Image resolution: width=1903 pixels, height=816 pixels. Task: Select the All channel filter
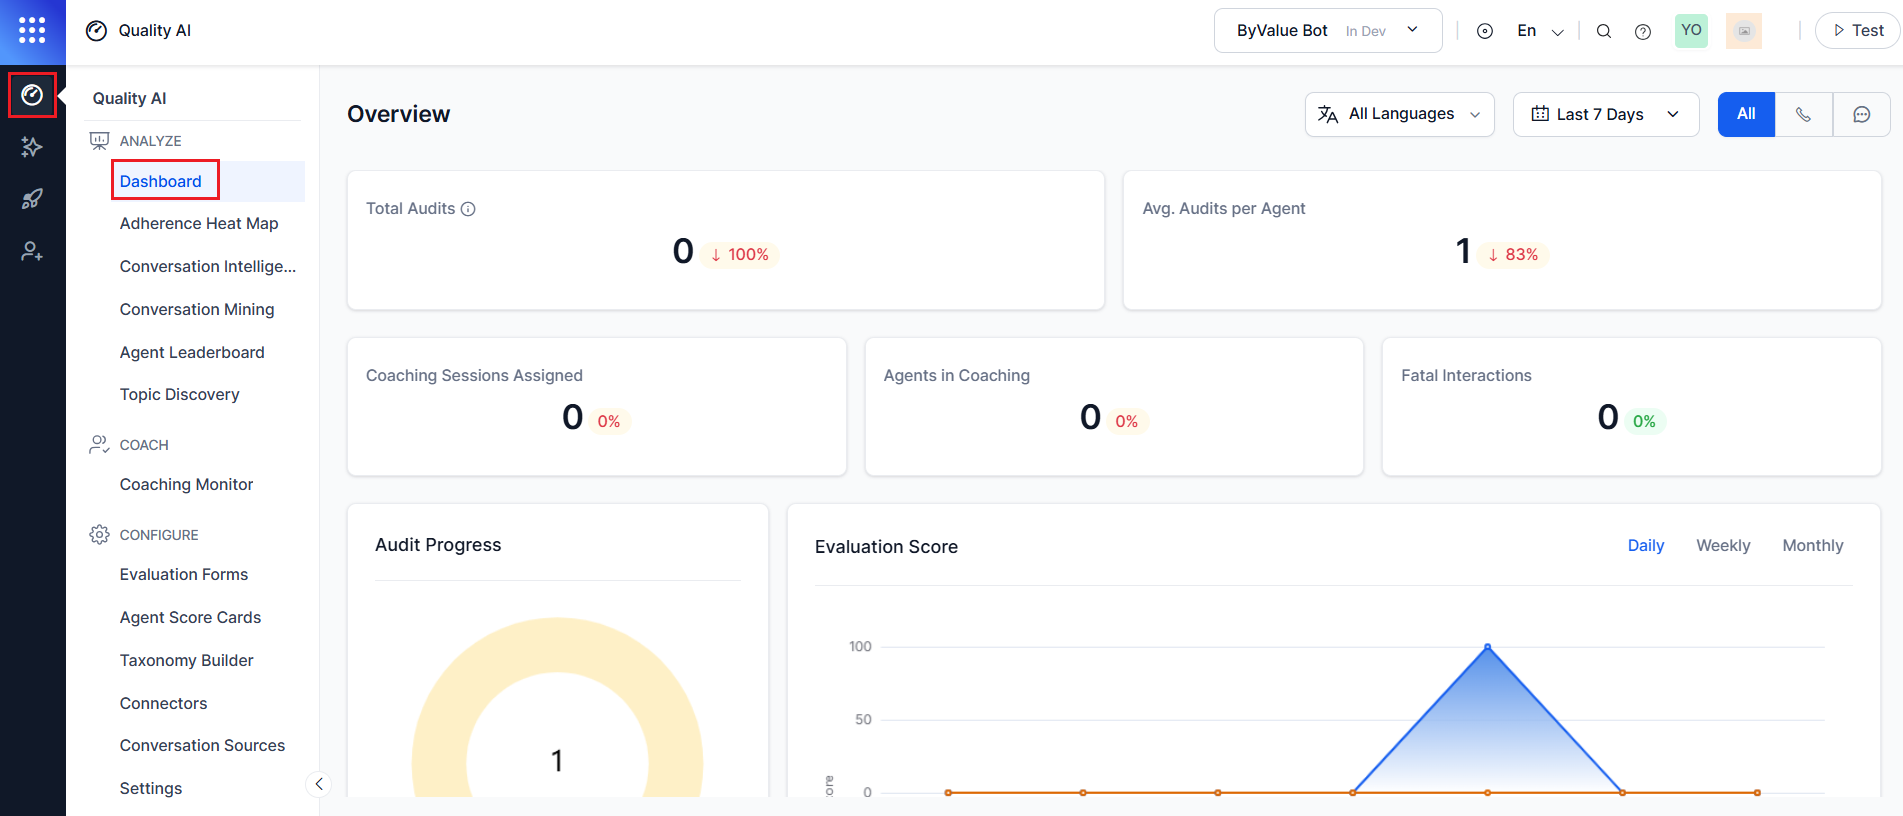(1746, 114)
